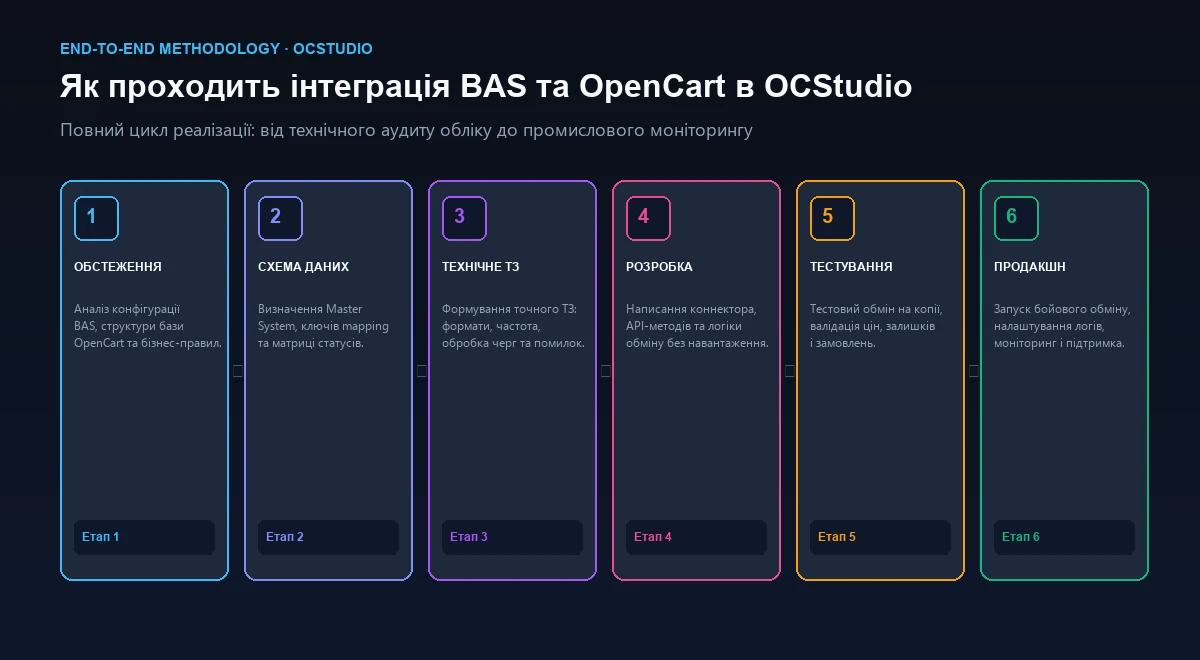This screenshot has height=660, width=1200.
Task: Click description text starting Запуск бойового обміну
Action: tap(1063, 326)
